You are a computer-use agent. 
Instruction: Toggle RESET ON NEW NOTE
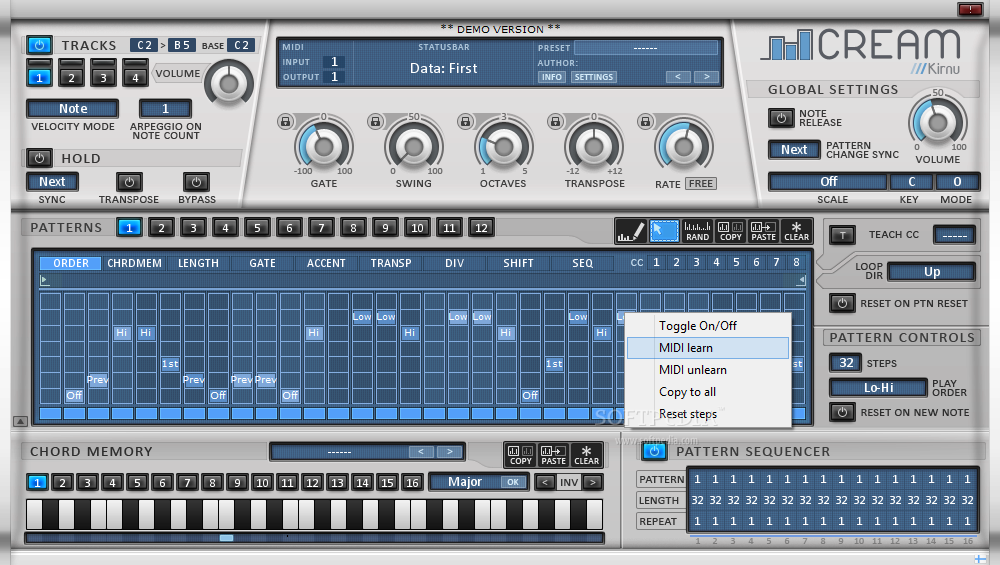842,412
